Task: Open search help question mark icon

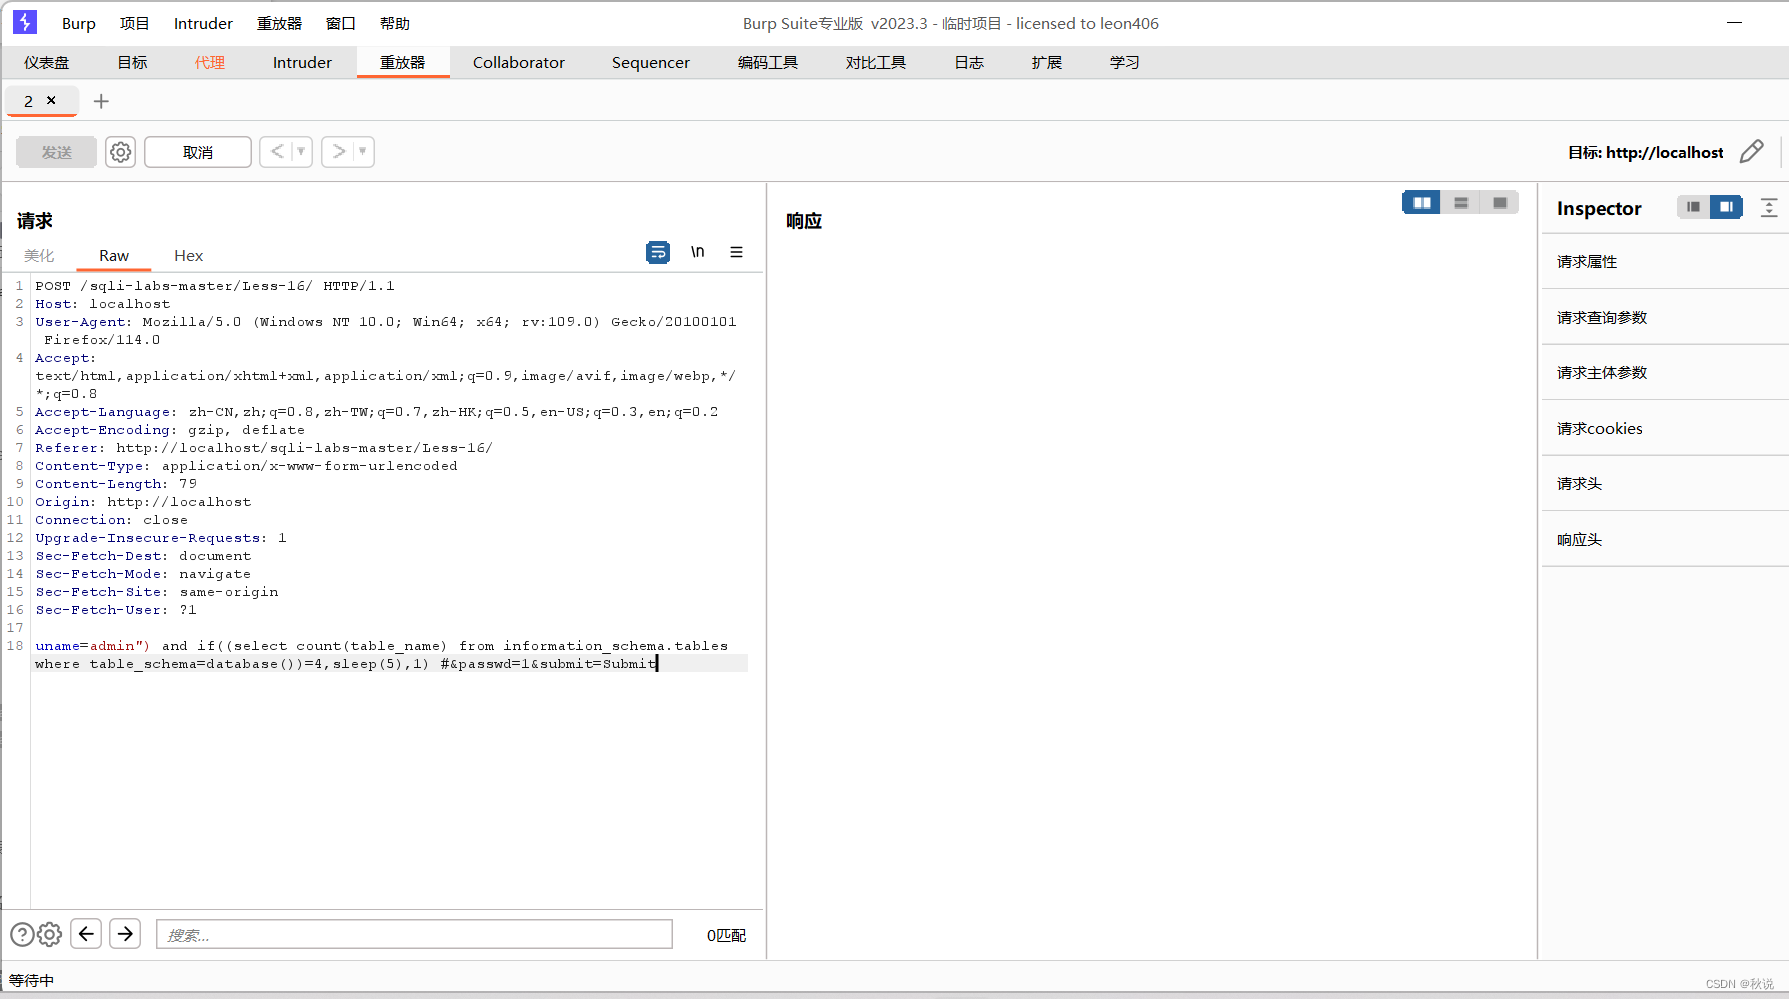Action: (x=22, y=934)
